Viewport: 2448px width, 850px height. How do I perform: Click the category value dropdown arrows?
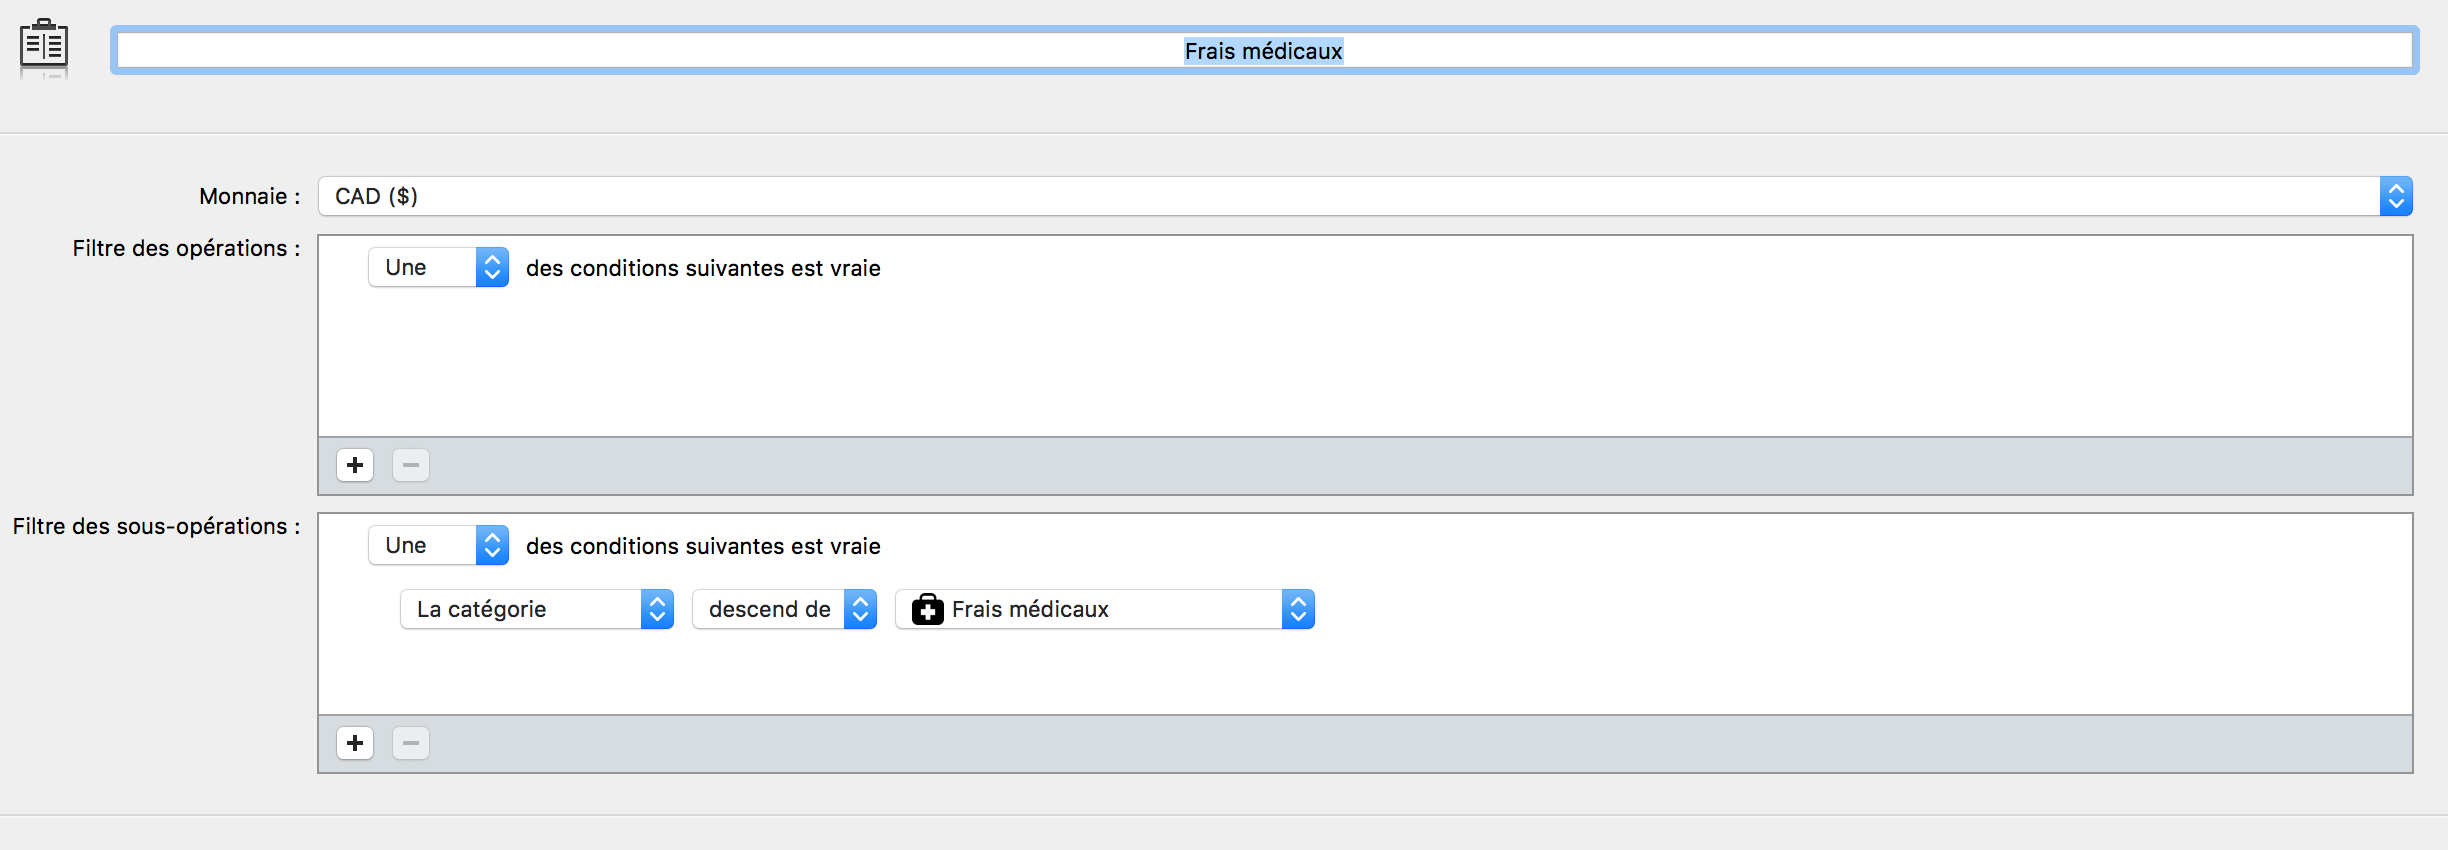pos(1298,609)
